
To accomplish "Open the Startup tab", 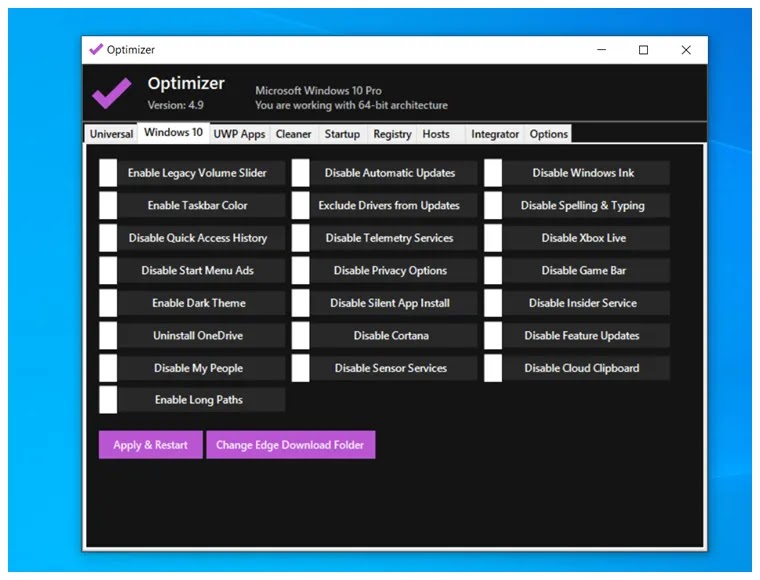I will pos(342,134).
